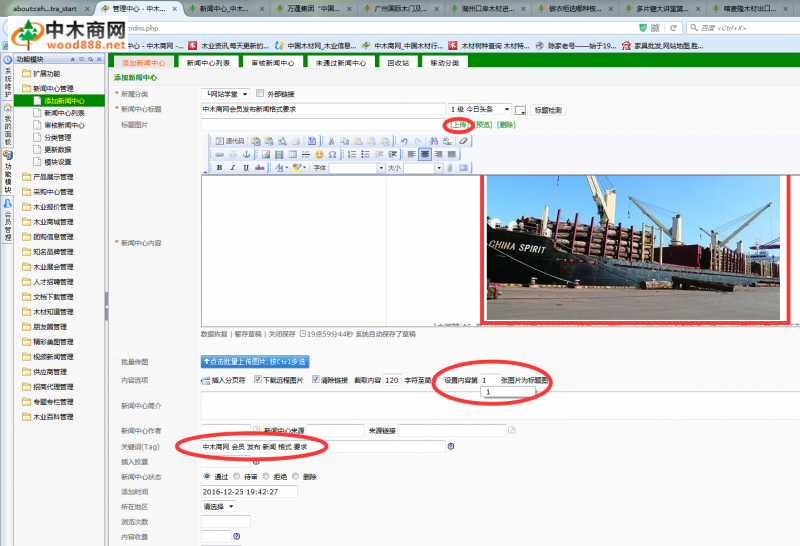Select the 待审 status radio button
Screen dimensions: 800x546
[236, 476]
